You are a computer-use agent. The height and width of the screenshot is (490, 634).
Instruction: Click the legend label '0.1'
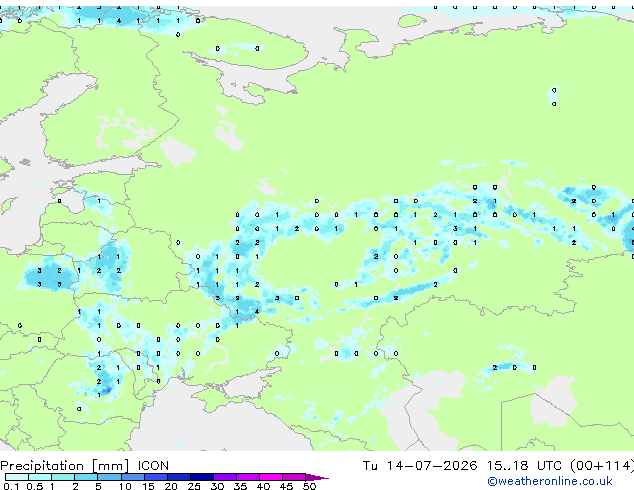pyautogui.click(x=11, y=486)
